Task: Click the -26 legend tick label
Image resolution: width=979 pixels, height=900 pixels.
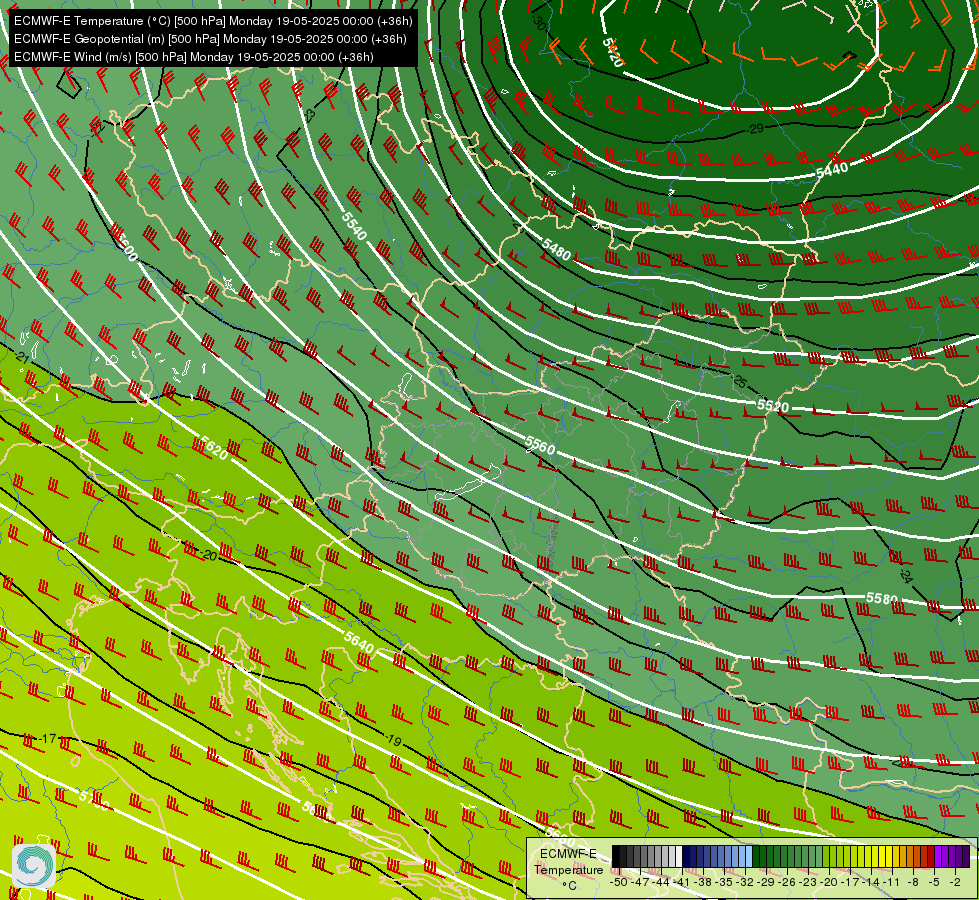Action: point(787,882)
